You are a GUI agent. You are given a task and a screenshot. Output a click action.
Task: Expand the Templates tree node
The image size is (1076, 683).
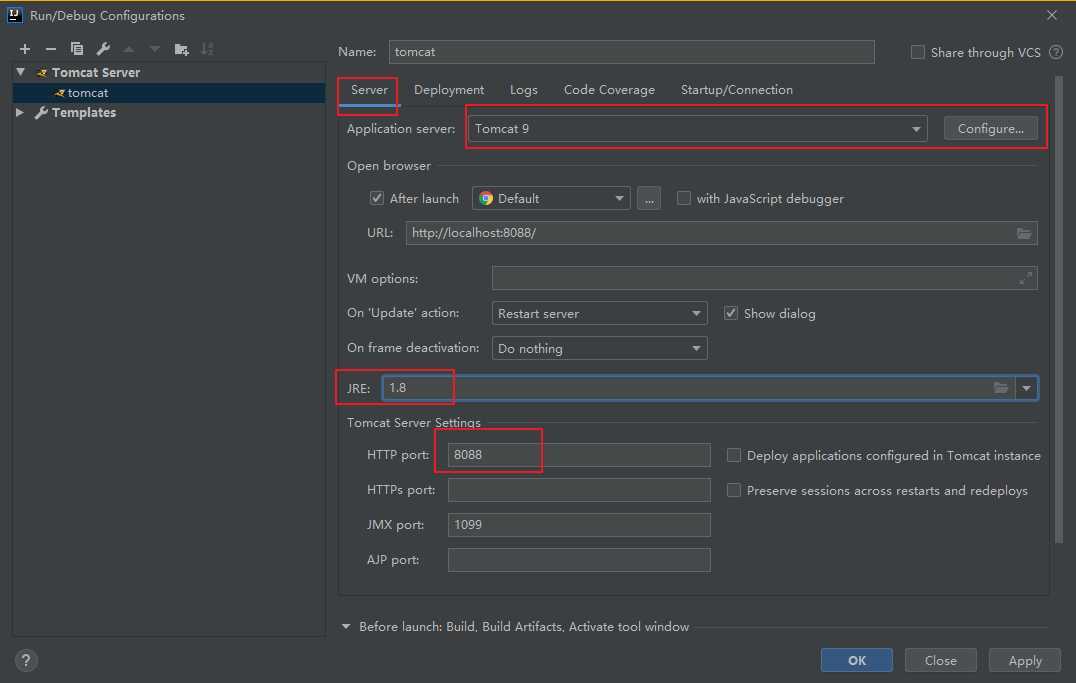20,113
